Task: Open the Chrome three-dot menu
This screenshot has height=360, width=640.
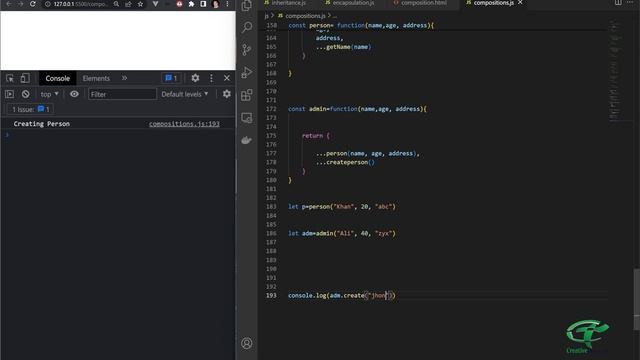Action: (227, 4)
